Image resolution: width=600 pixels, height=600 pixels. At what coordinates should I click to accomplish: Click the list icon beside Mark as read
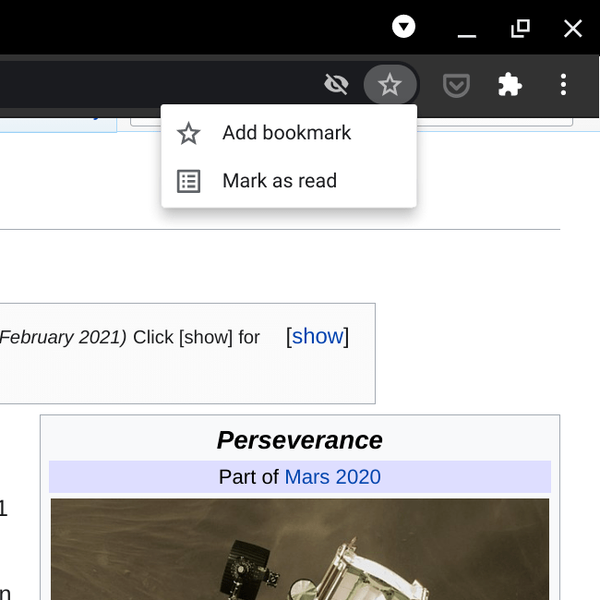[189, 181]
